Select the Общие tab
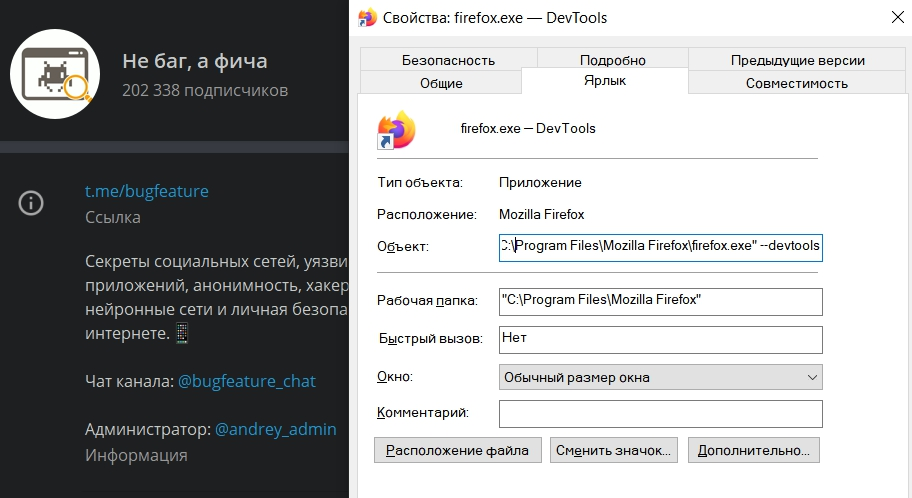 [440, 83]
